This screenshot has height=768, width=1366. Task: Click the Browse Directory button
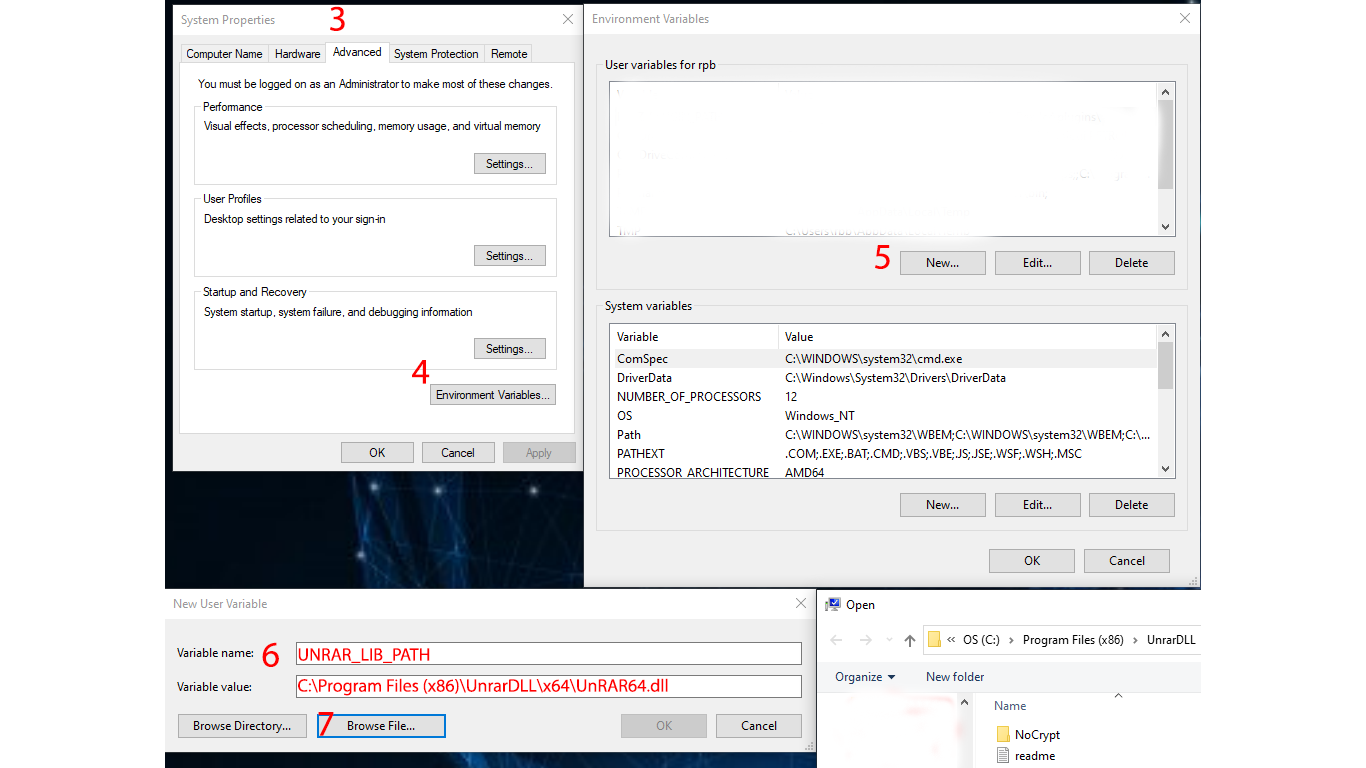[242, 726]
